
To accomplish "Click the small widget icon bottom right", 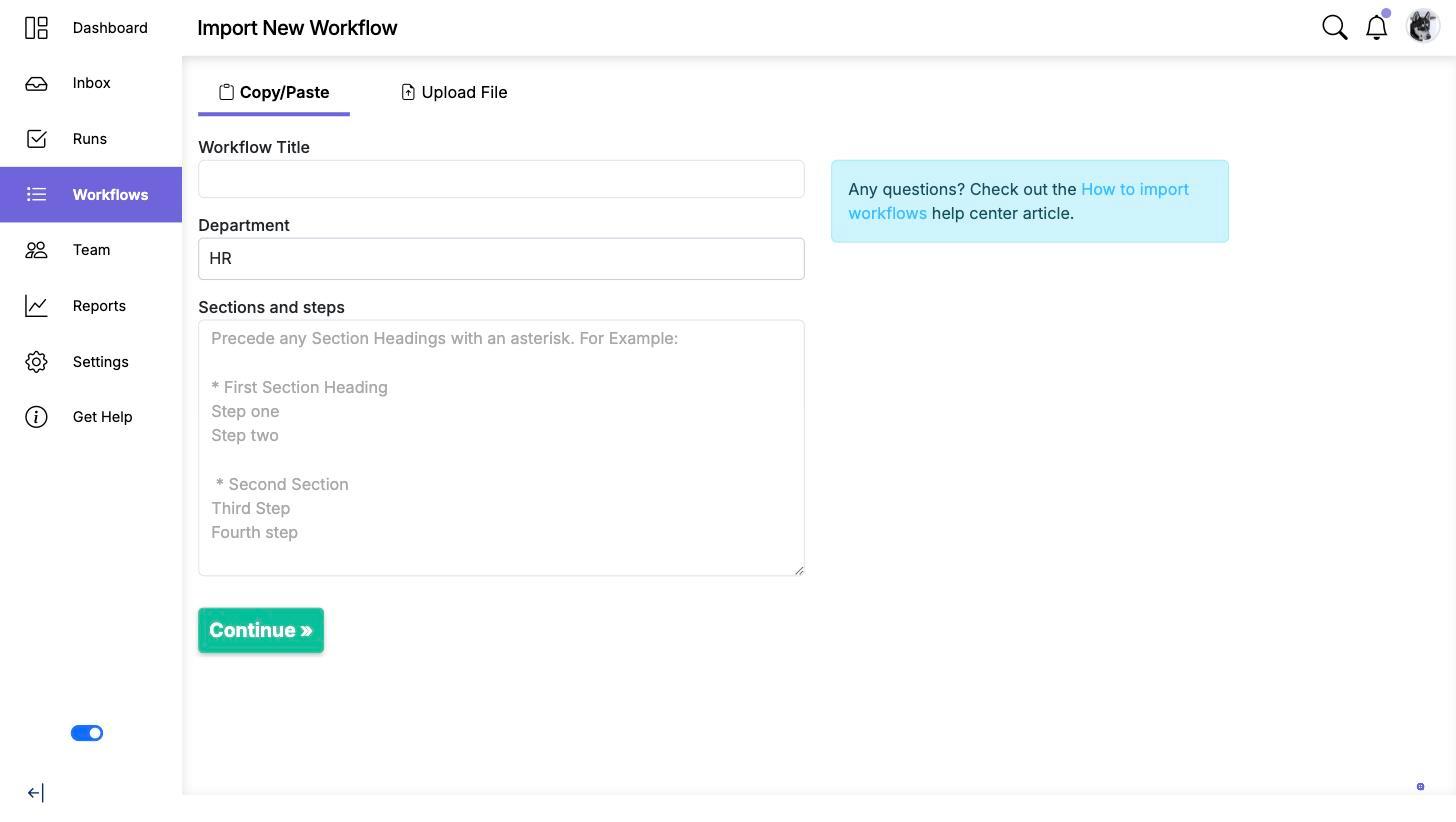I will (x=1420, y=787).
